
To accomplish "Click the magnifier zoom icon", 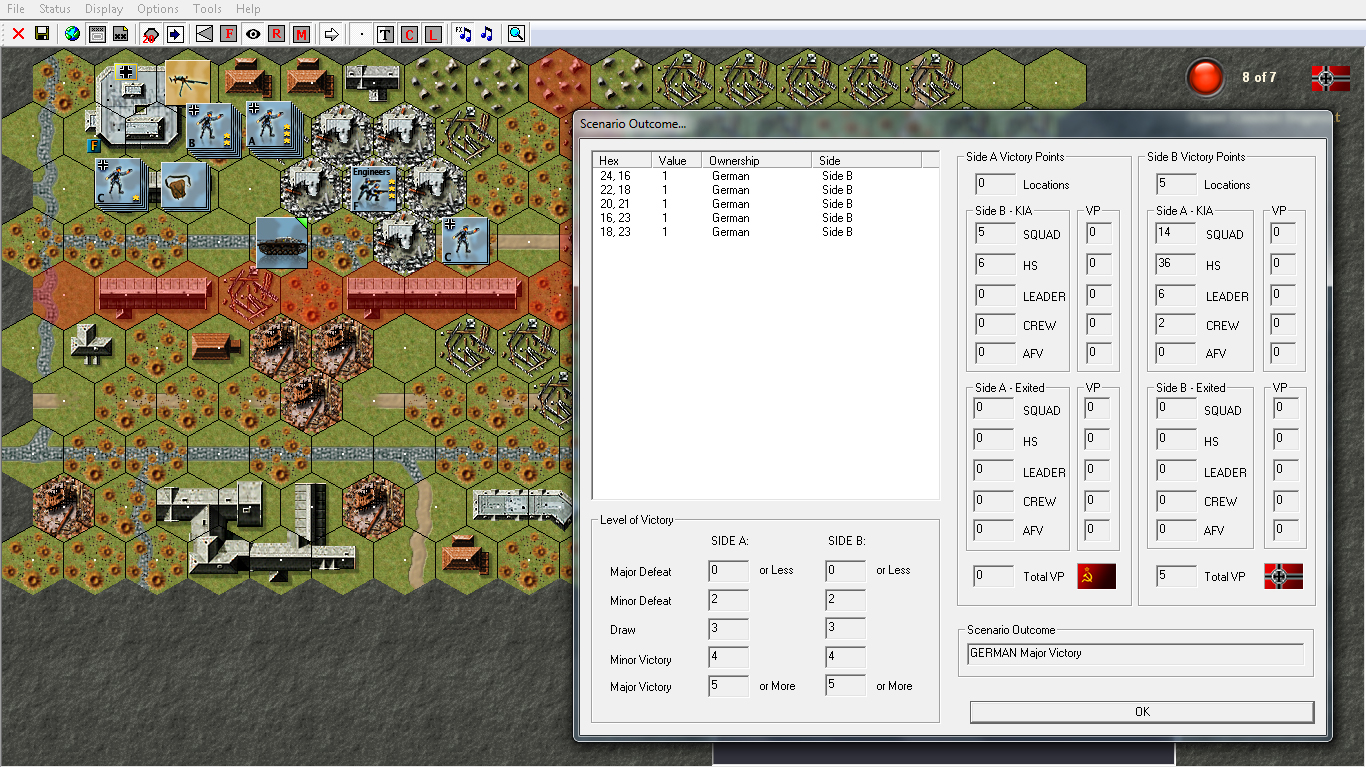I will click(516, 34).
